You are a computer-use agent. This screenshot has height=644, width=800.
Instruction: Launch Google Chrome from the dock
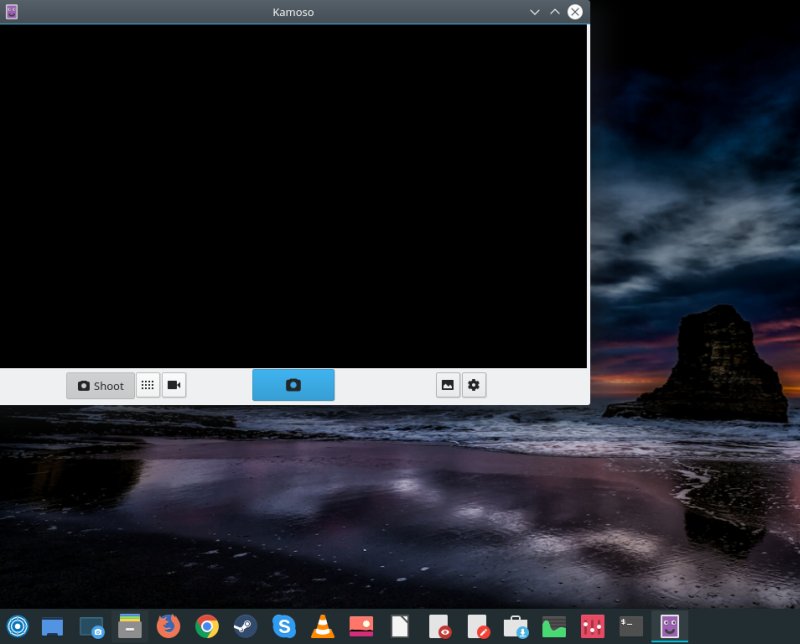point(207,629)
